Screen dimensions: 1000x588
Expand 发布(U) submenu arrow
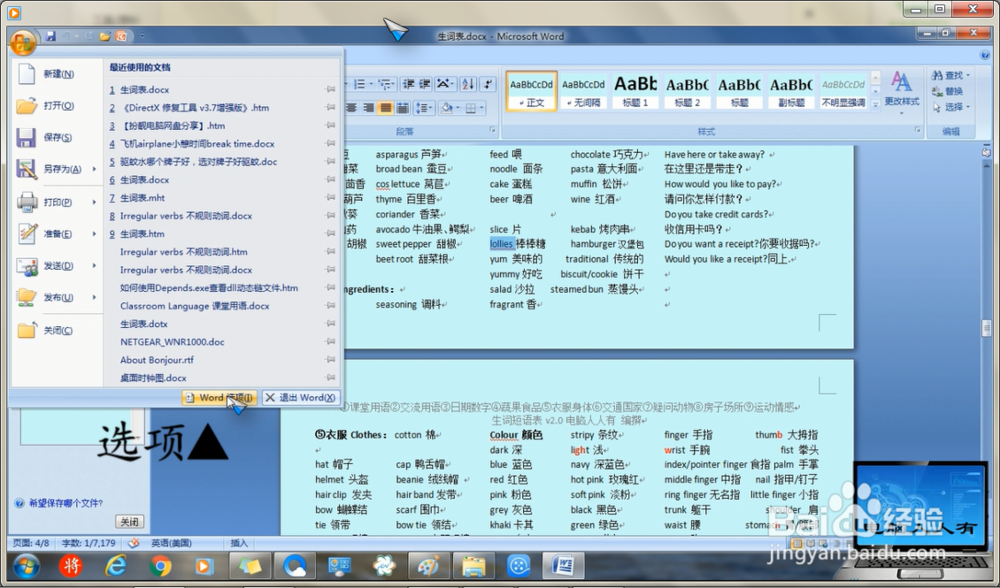point(94,297)
